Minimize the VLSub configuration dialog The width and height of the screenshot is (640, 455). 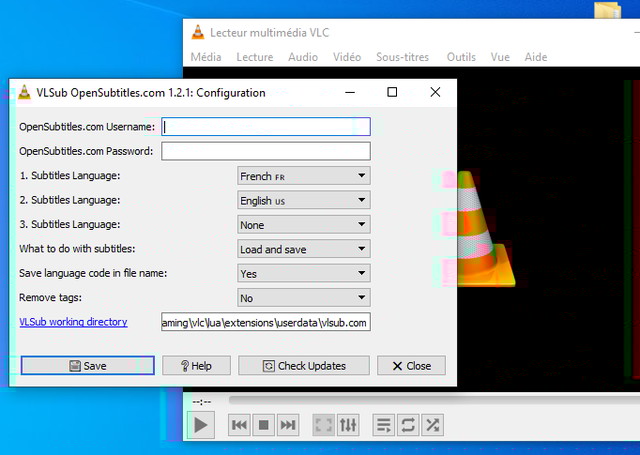tap(350, 92)
